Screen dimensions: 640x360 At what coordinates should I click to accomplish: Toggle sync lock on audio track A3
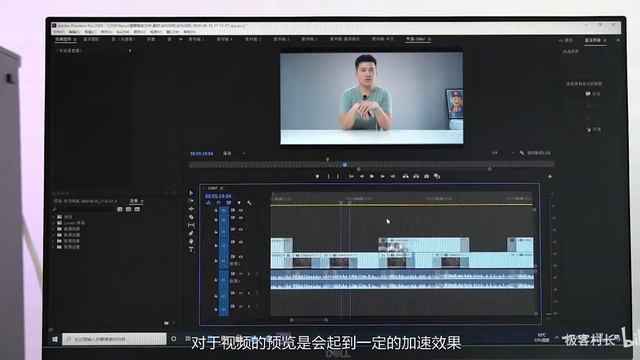pos(233,306)
